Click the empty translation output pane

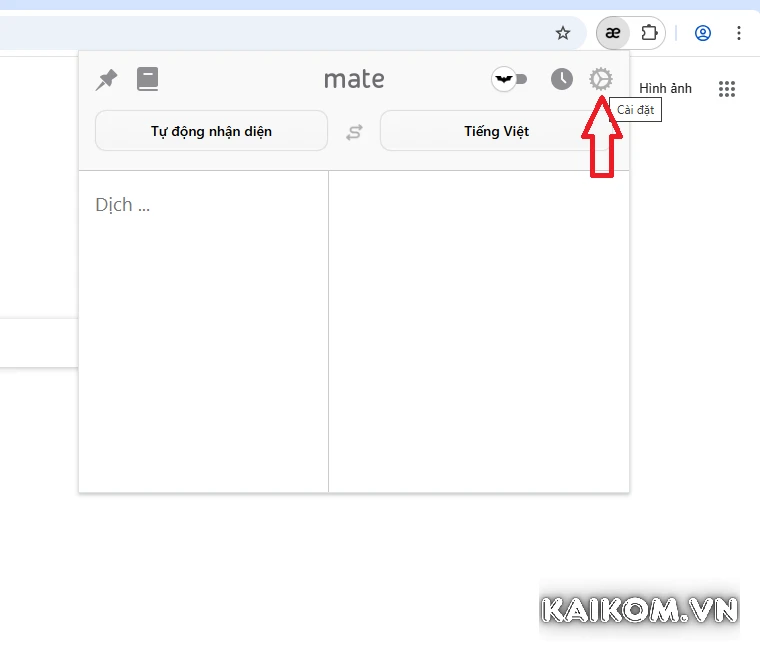tap(478, 330)
